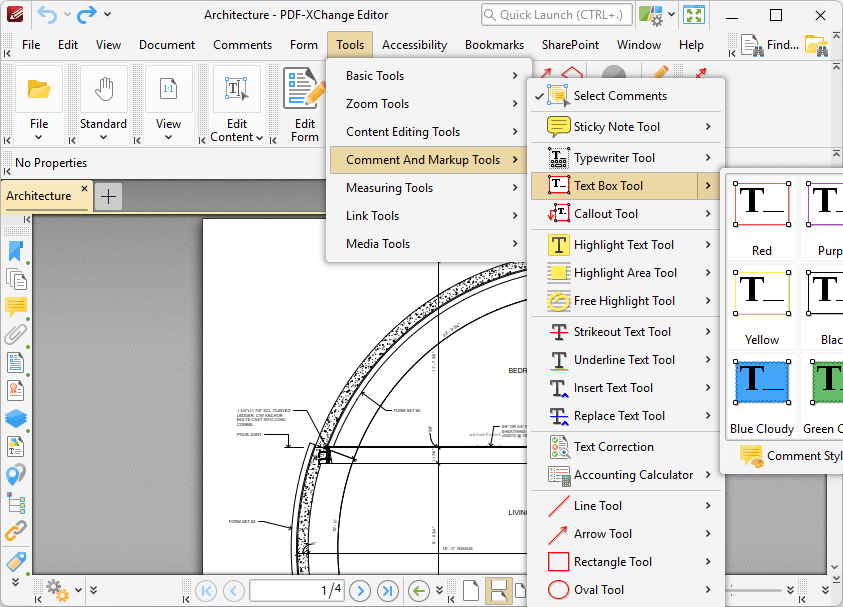
Task: Click the Find button in toolbar
Action: coord(769,45)
